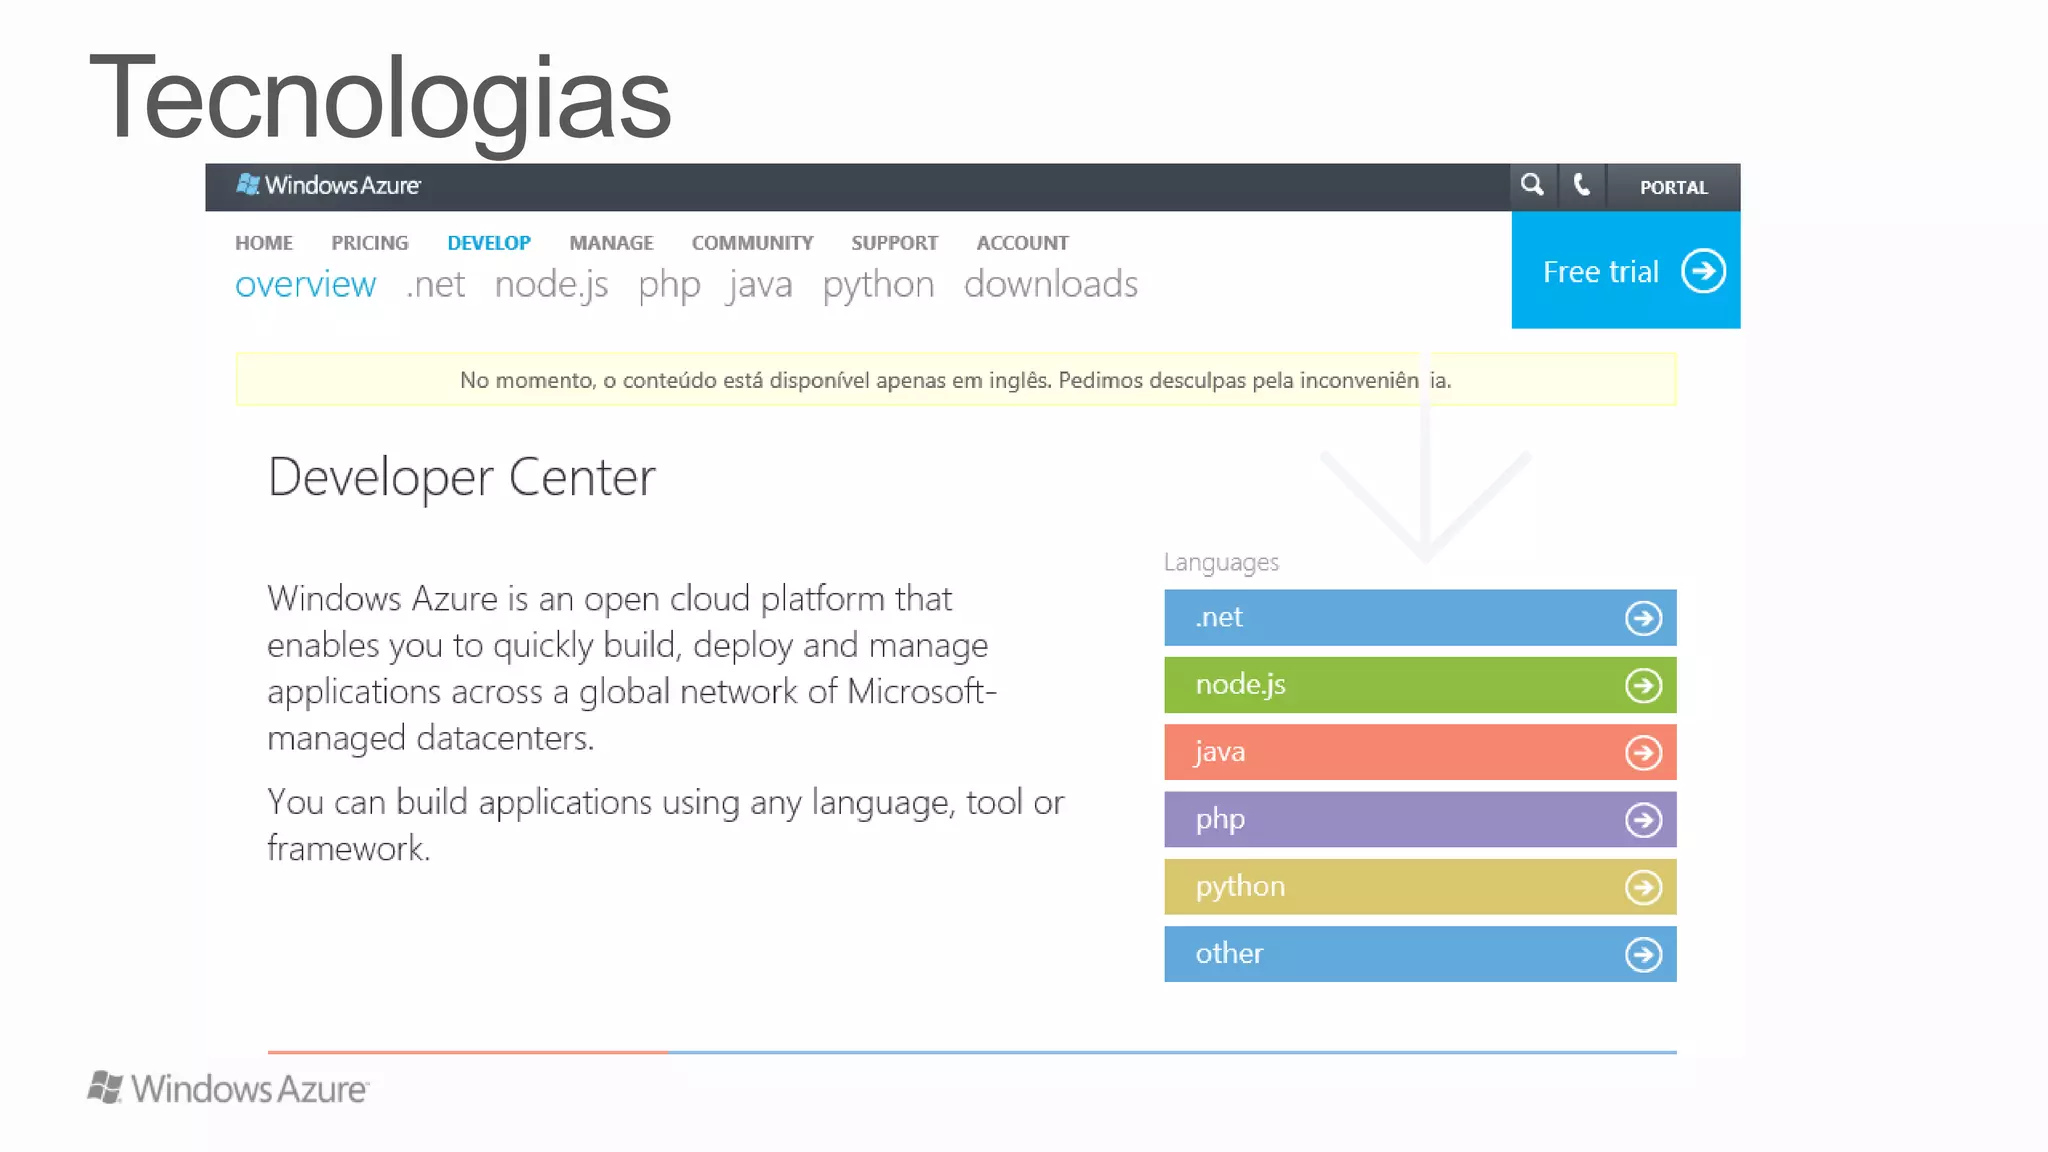Switch to the downloads sub-tab

click(1050, 285)
